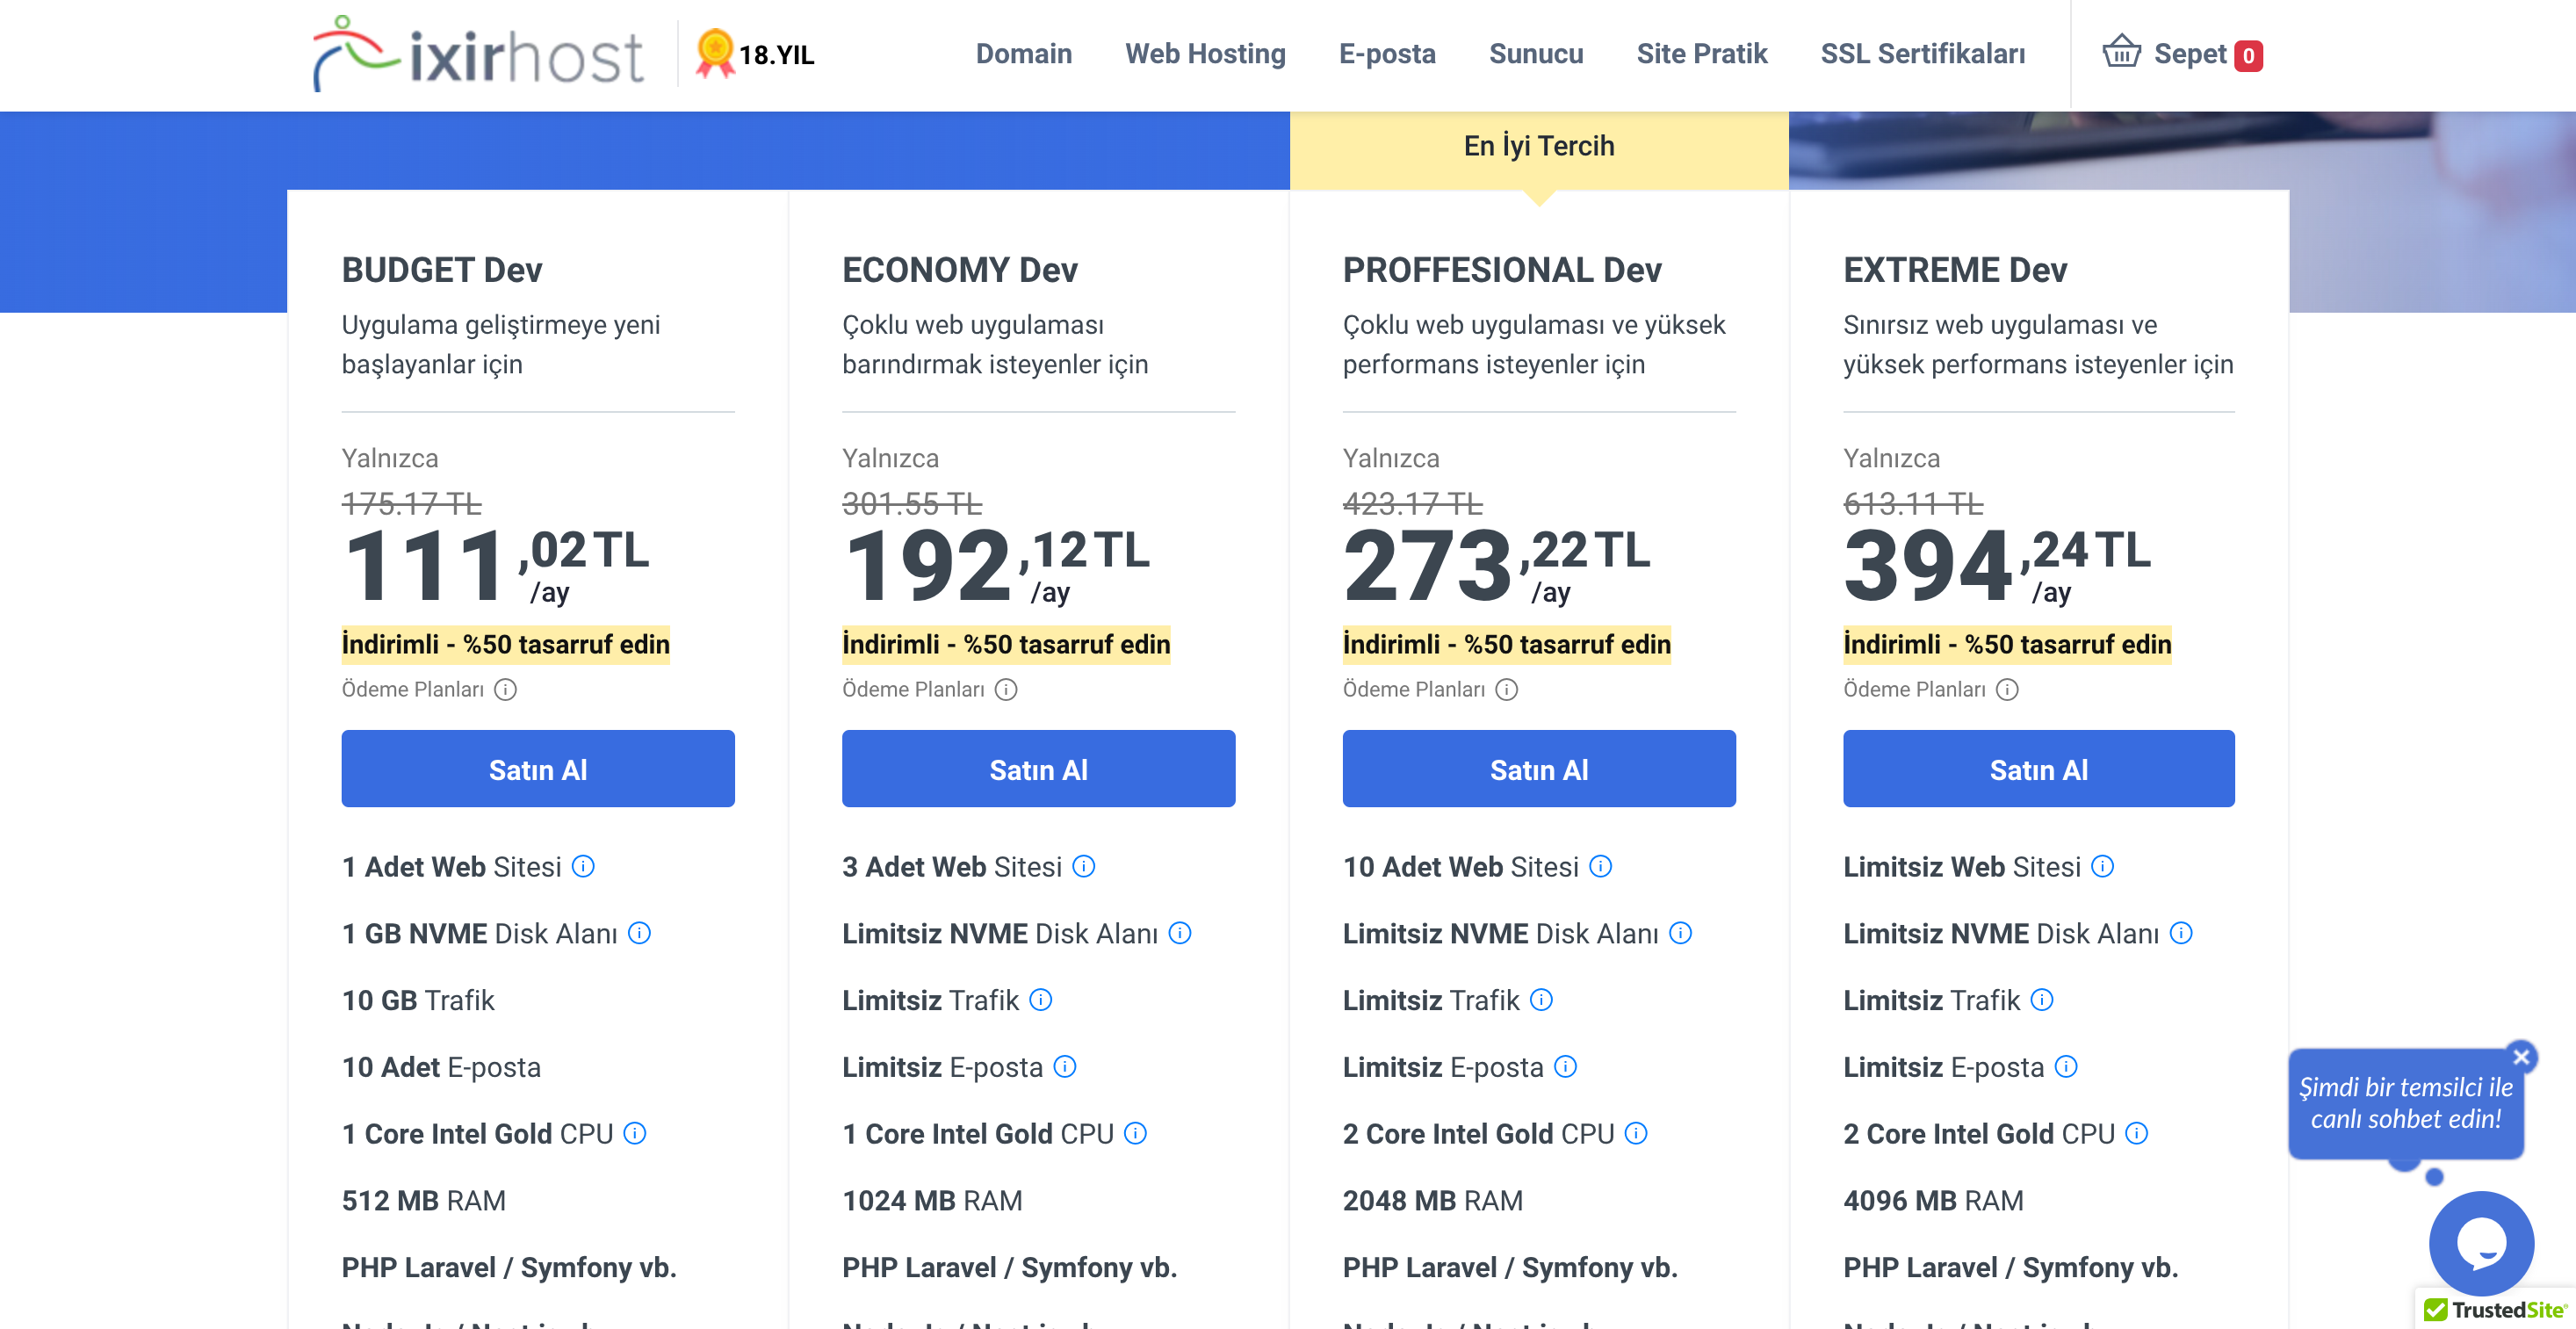Click info icon beside 2048 MB plan's 2 Core CPU

(x=1636, y=1133)
